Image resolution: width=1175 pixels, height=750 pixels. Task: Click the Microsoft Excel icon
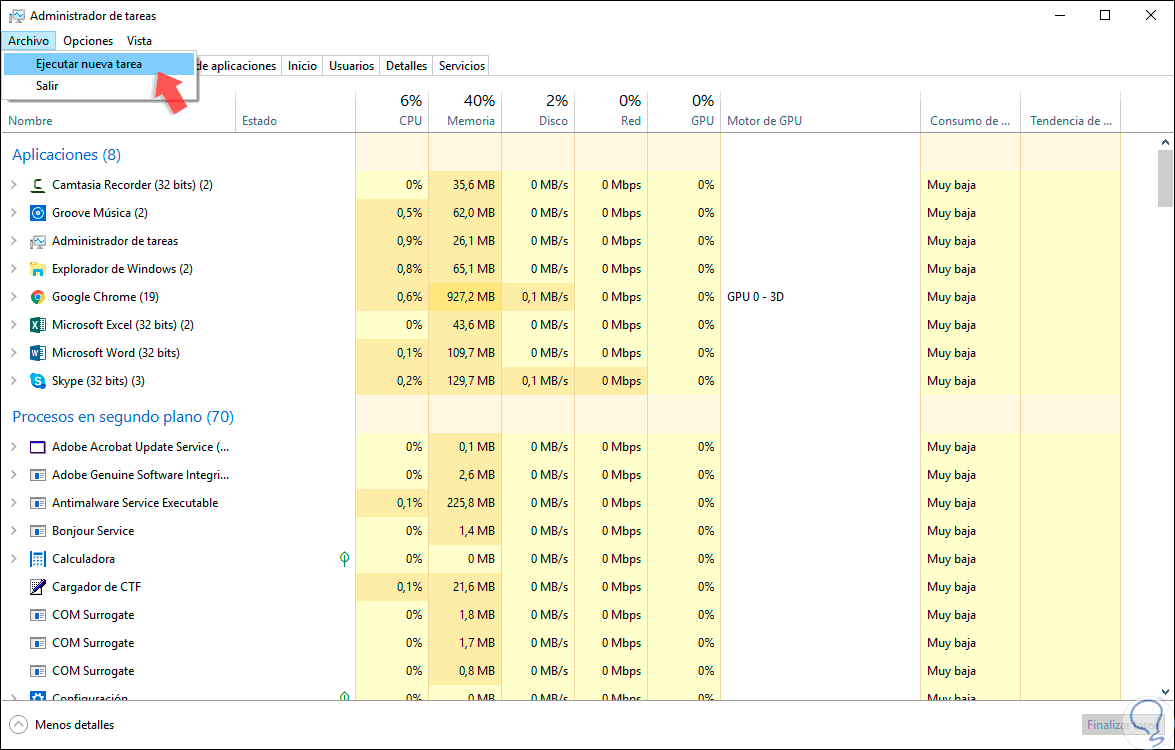pyautogui.click(x=38, y=325)
